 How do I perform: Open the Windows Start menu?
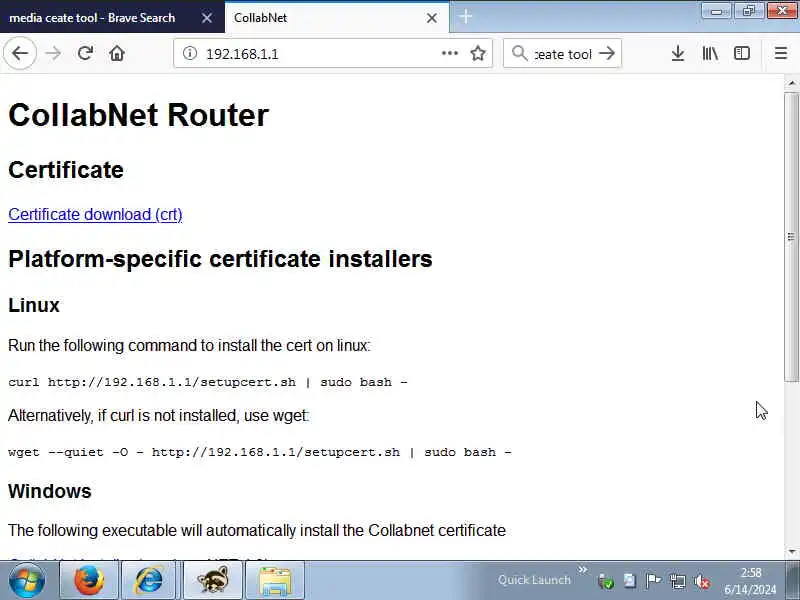[x=27, y=581]
